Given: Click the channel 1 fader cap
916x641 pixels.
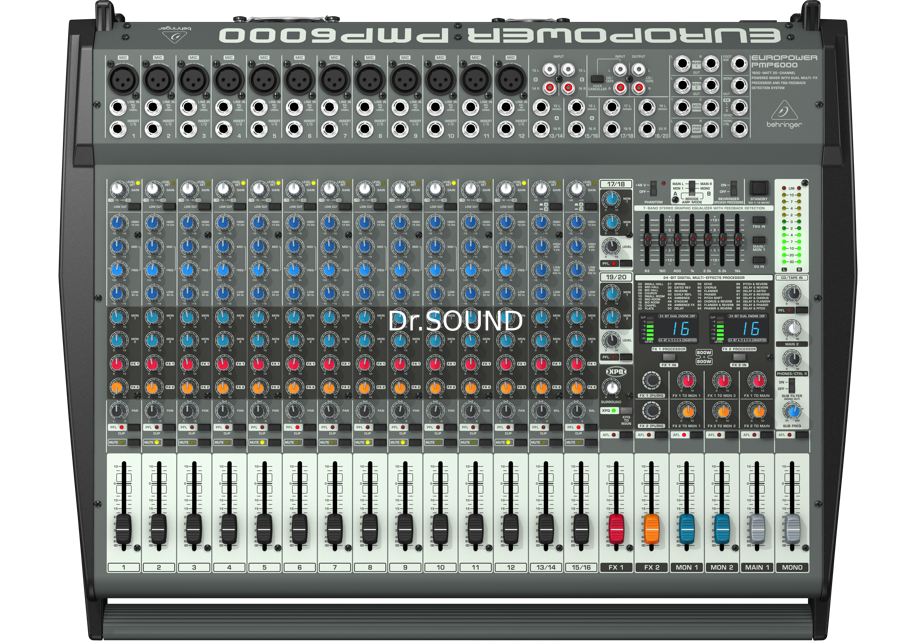Looking at the screenshot, I should (x=123, y=529).
